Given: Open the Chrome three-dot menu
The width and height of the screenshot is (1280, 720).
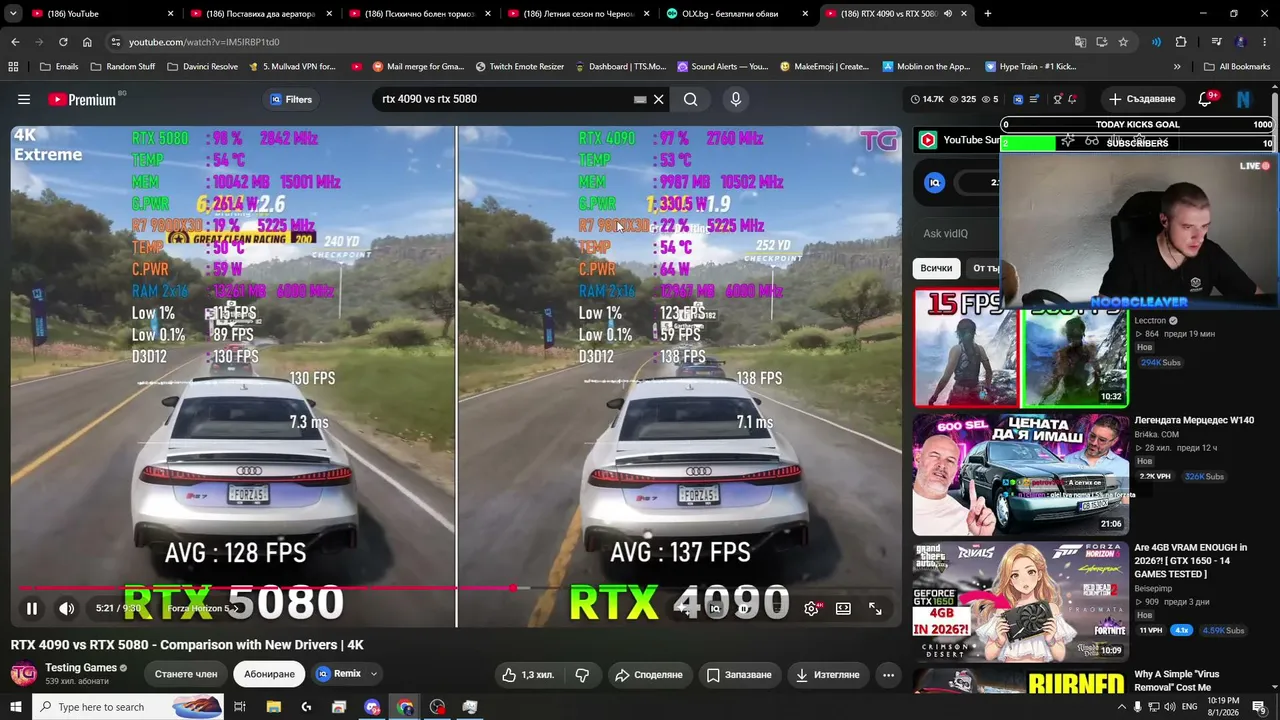Looking at the screenshot, I should click(x=1263, y=42).
